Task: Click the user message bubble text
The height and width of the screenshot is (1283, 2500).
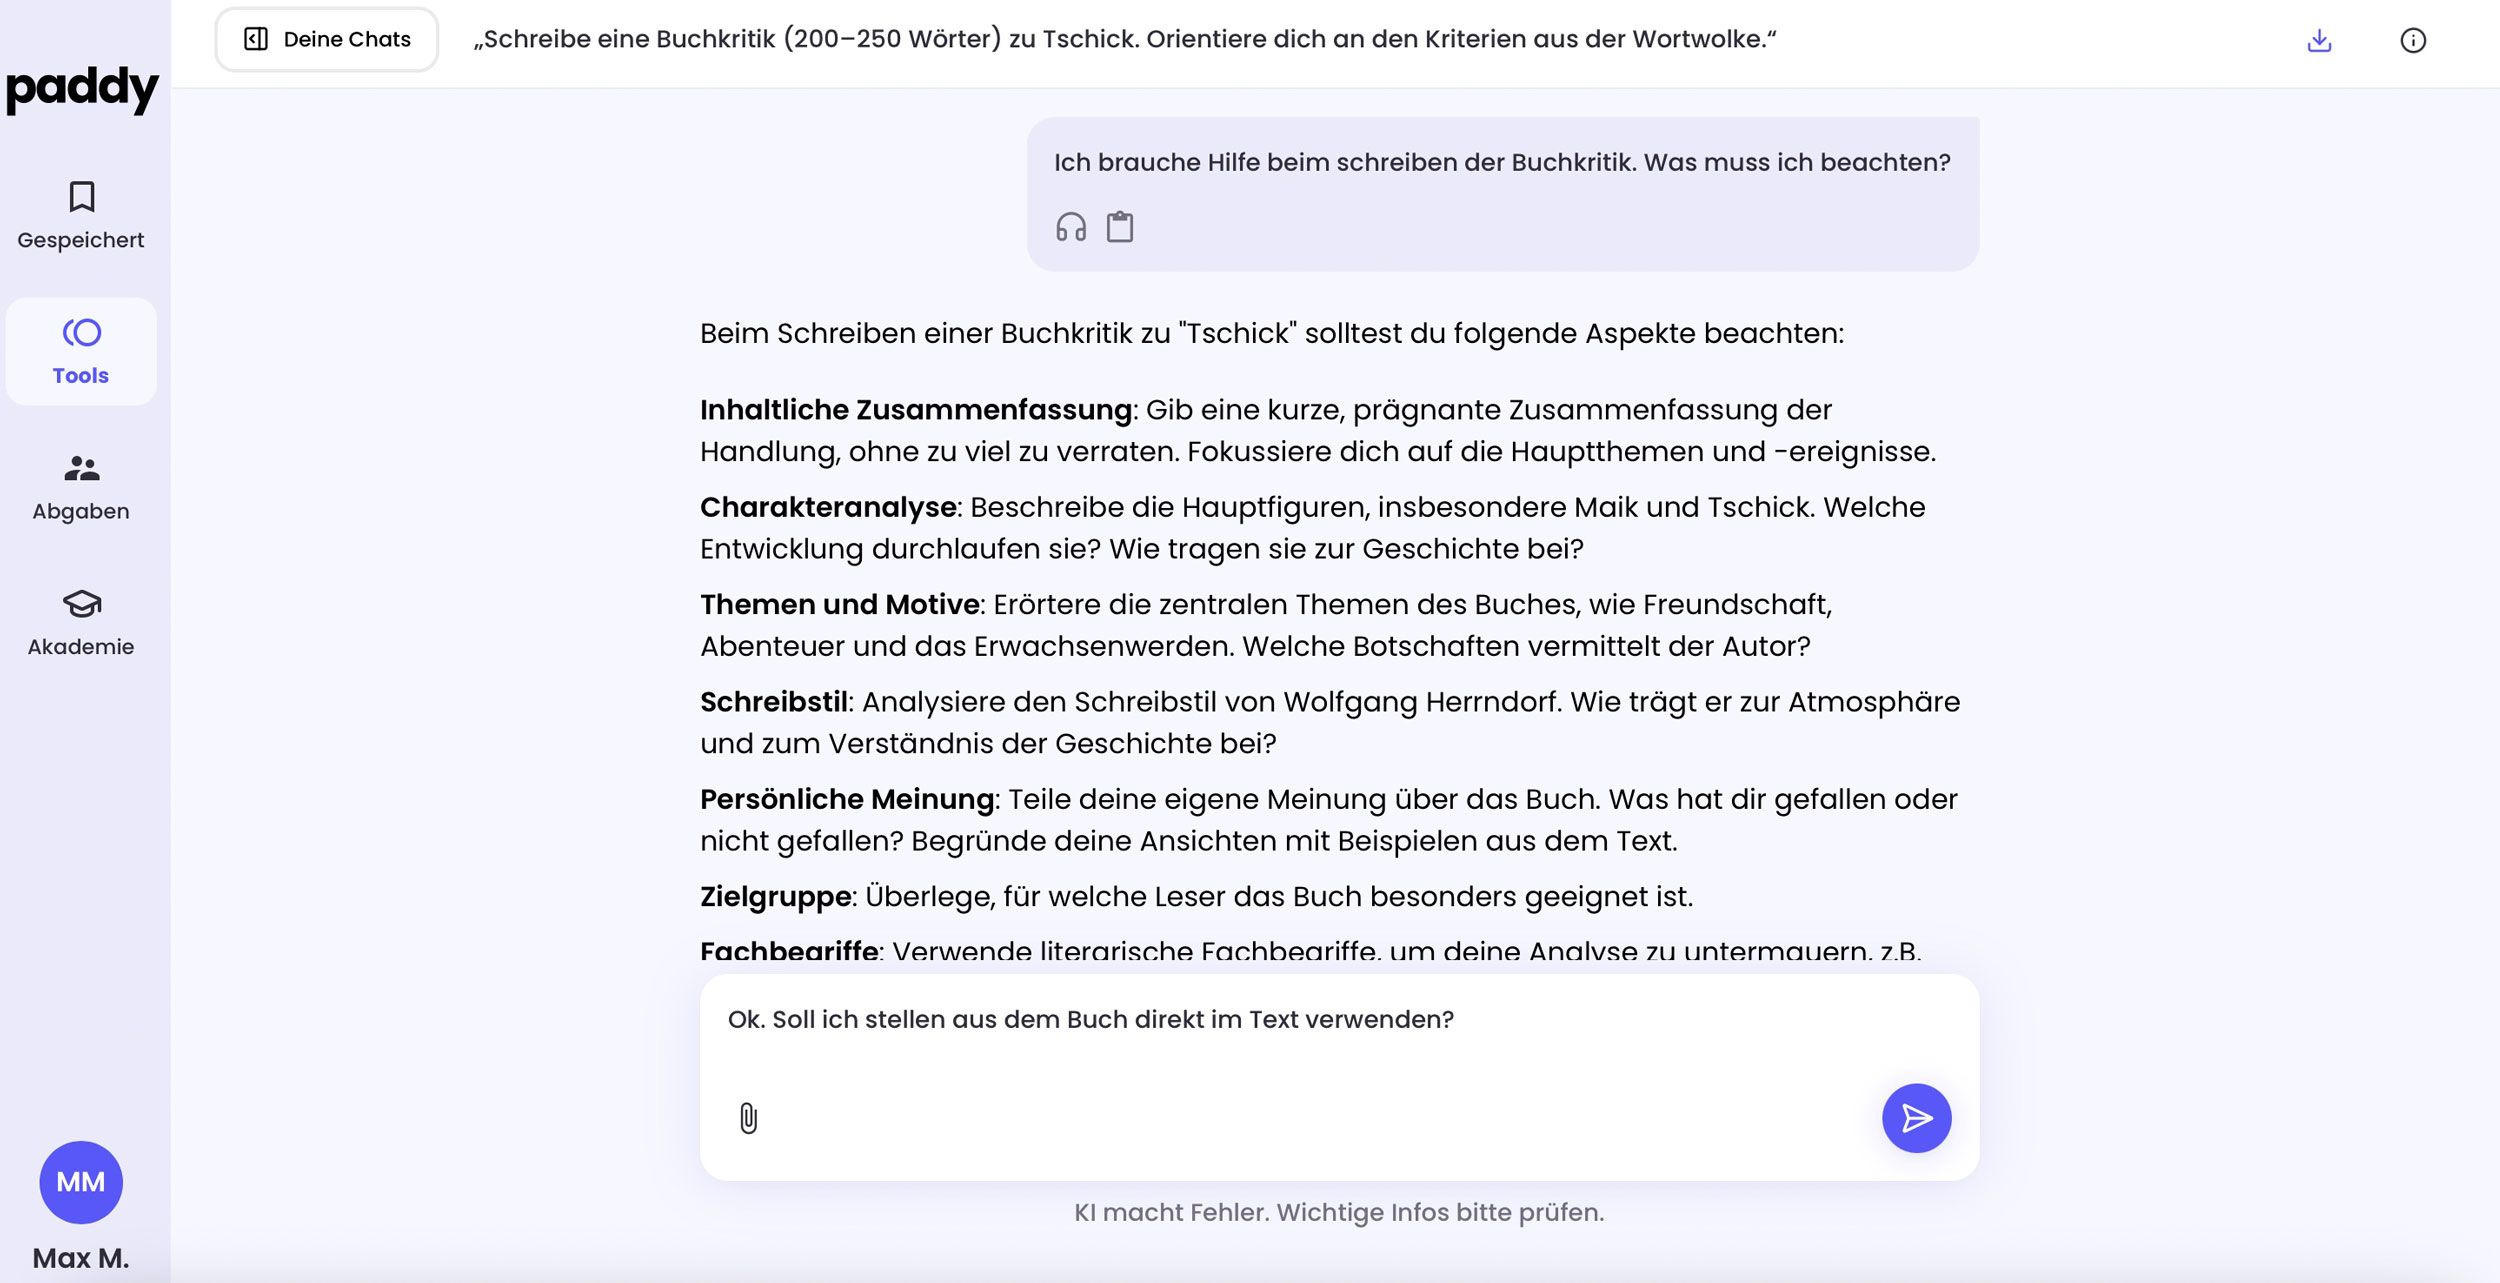Action: 1501,162
